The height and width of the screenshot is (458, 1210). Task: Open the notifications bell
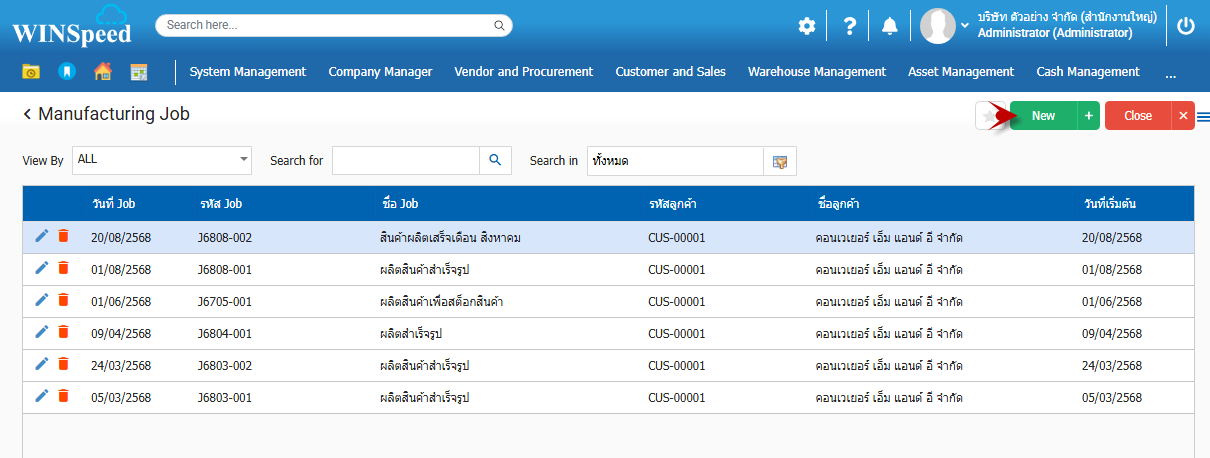pos(889,27)
